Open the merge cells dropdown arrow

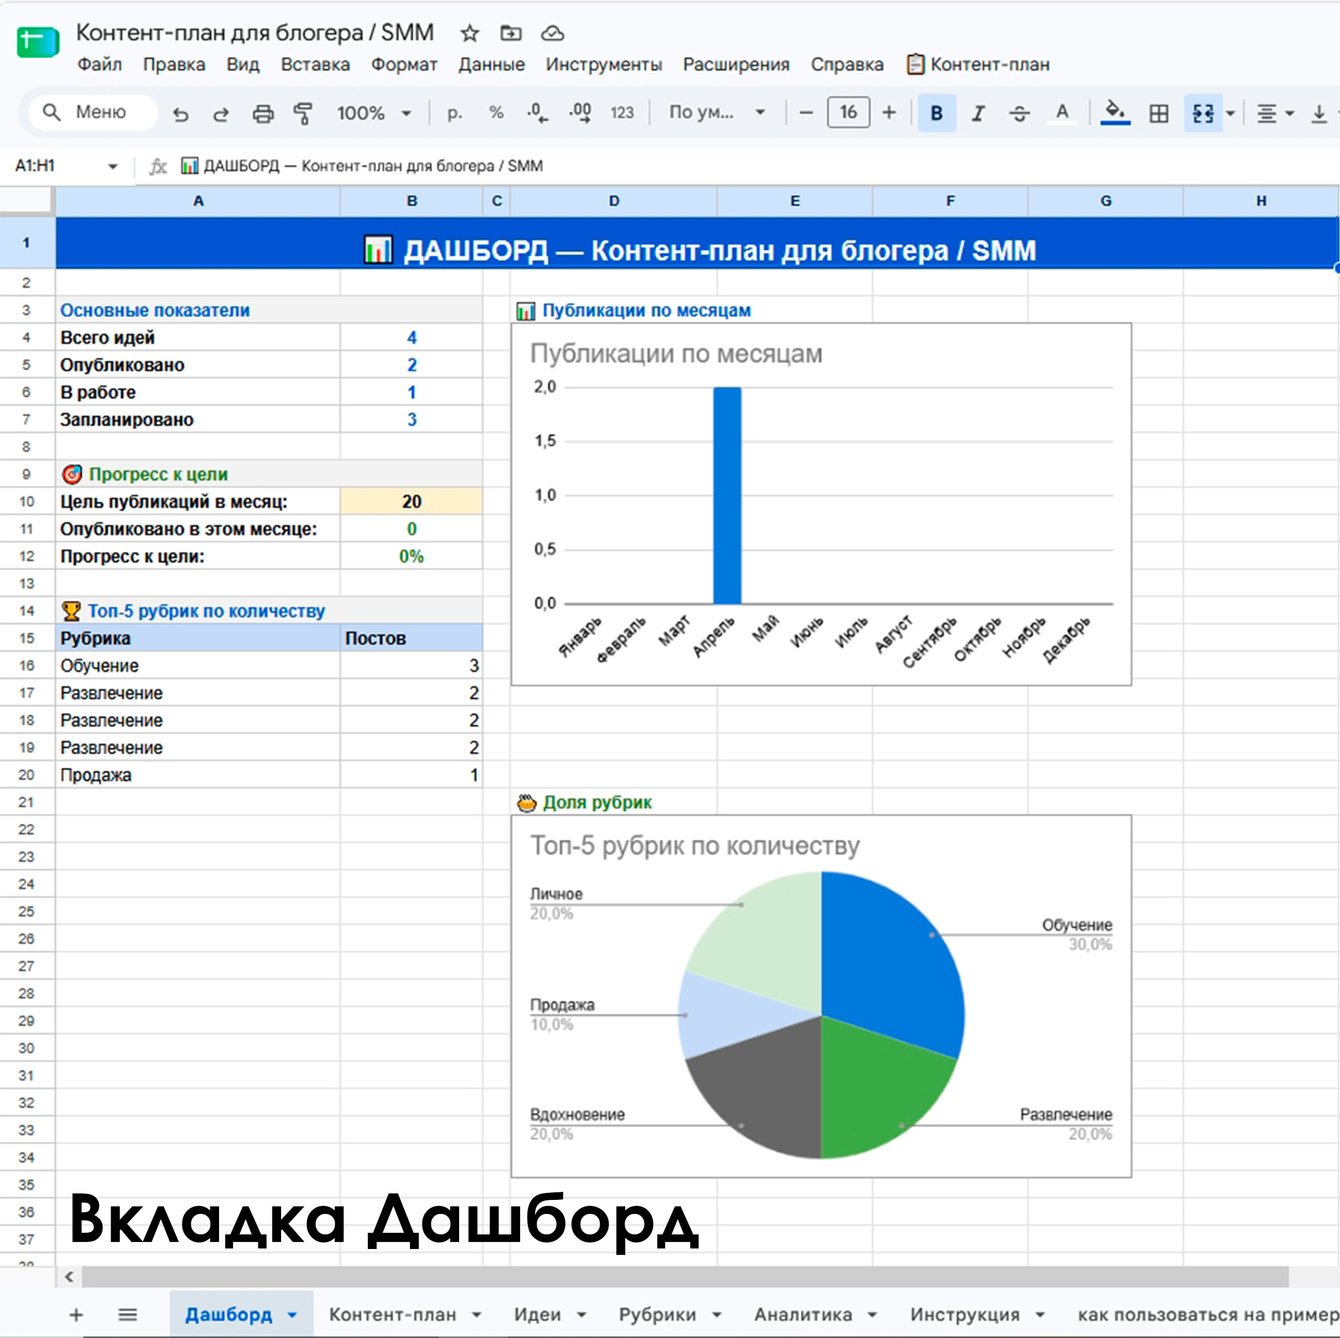(x=1230, y=113)
